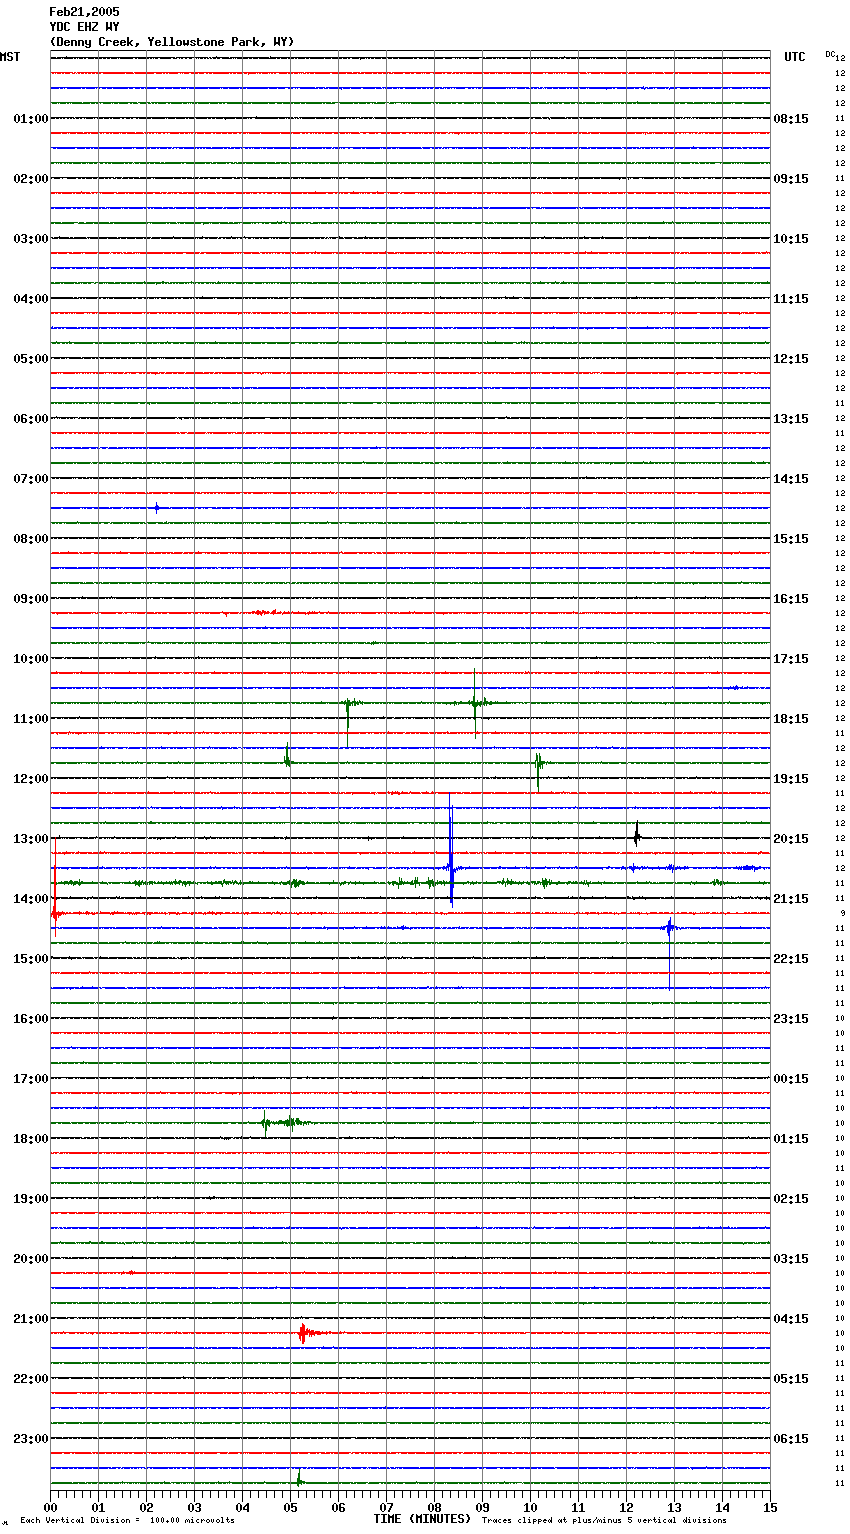Click the small blue blip on the 07:30 trace
This screenshot has height=1534, width=850.
pos(156,508)
